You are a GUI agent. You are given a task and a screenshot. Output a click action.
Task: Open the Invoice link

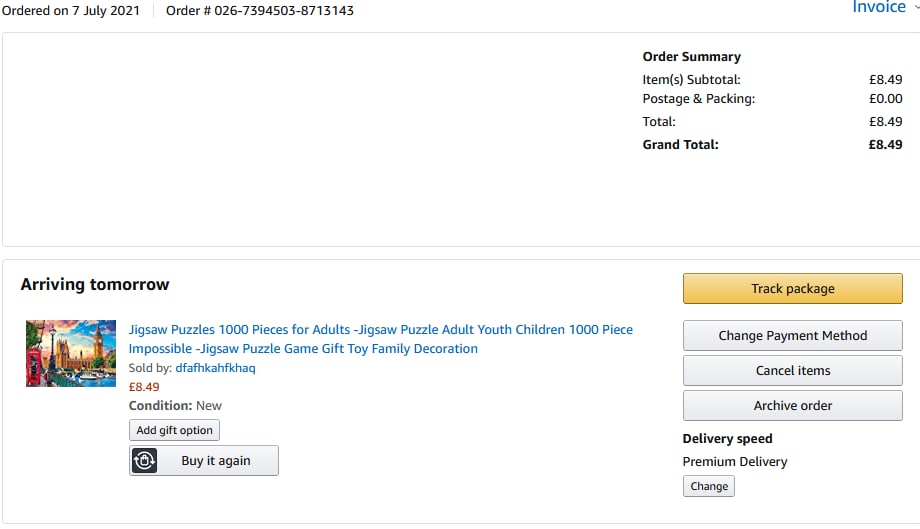[878, 7]
